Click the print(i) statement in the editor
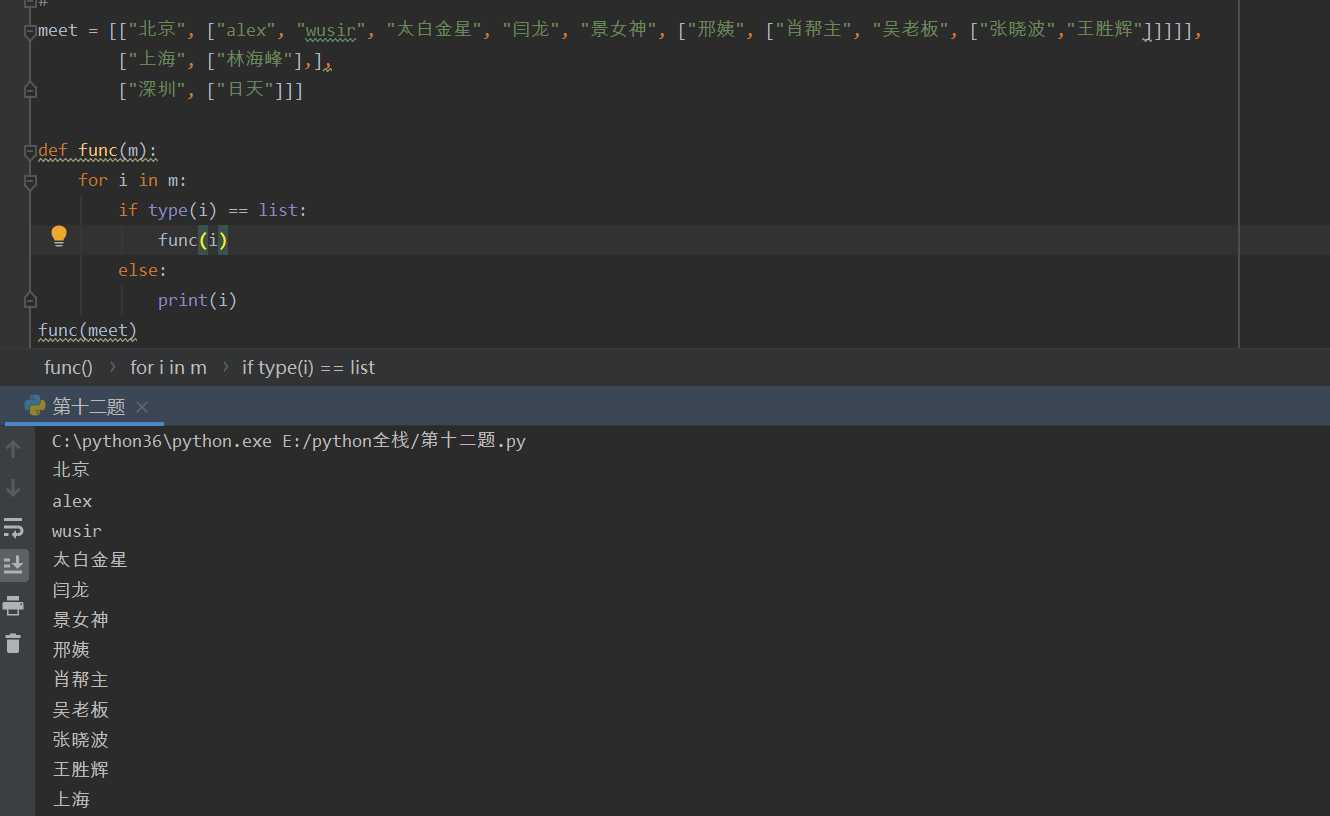Screen dimensions: 1330x816 tap(197, 300)
